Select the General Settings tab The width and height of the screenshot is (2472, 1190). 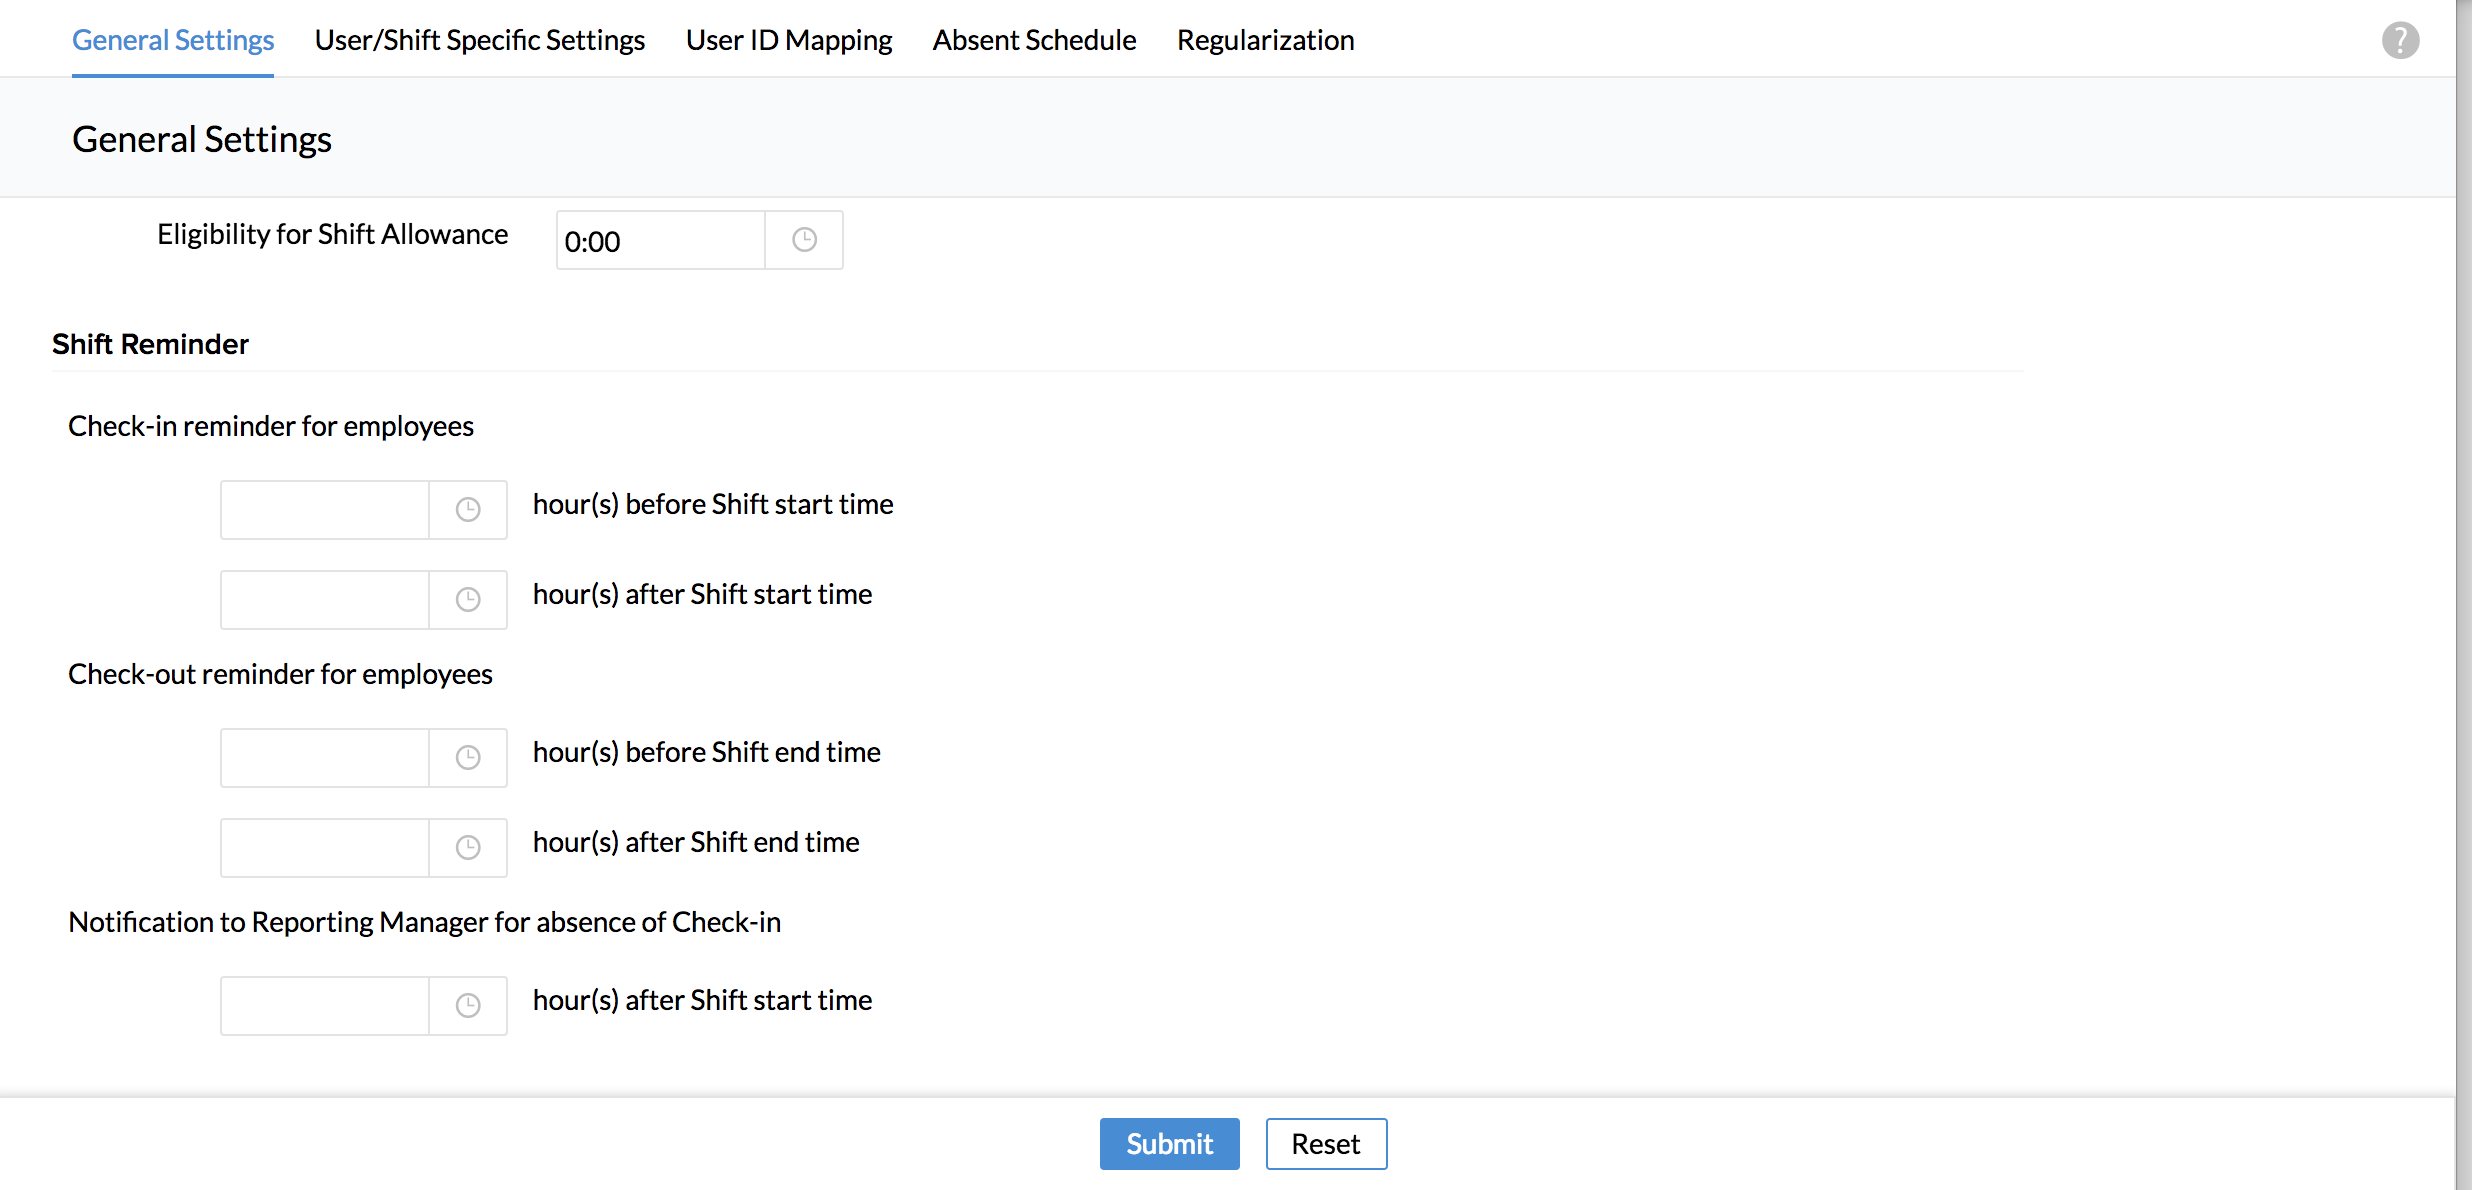(x=173, y=40)
